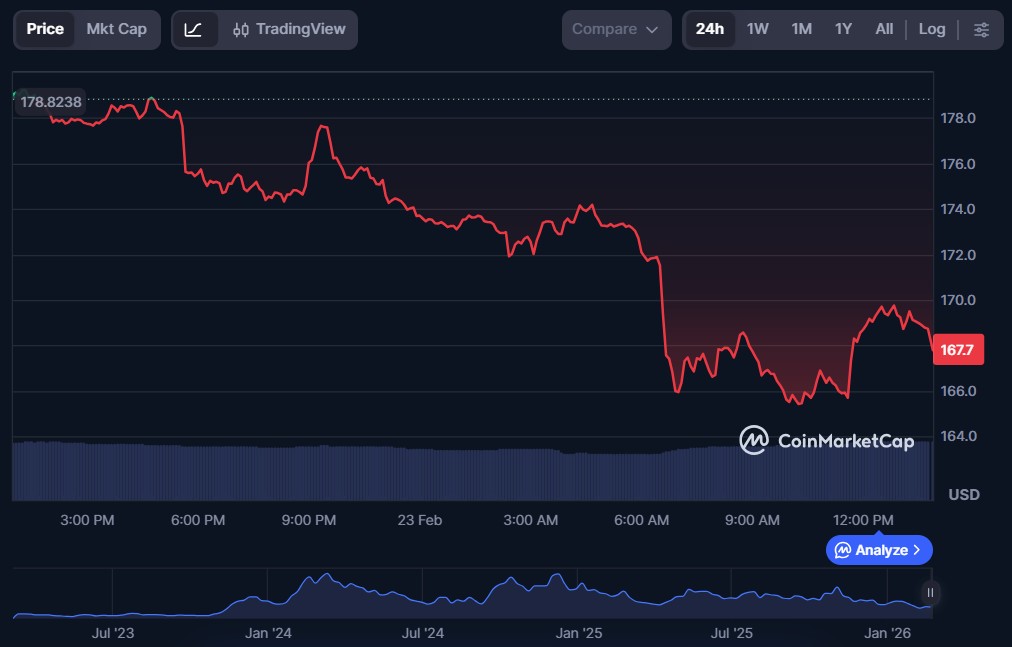
Task: Click the Analyze arrow icon
Action: coord(917,550)
